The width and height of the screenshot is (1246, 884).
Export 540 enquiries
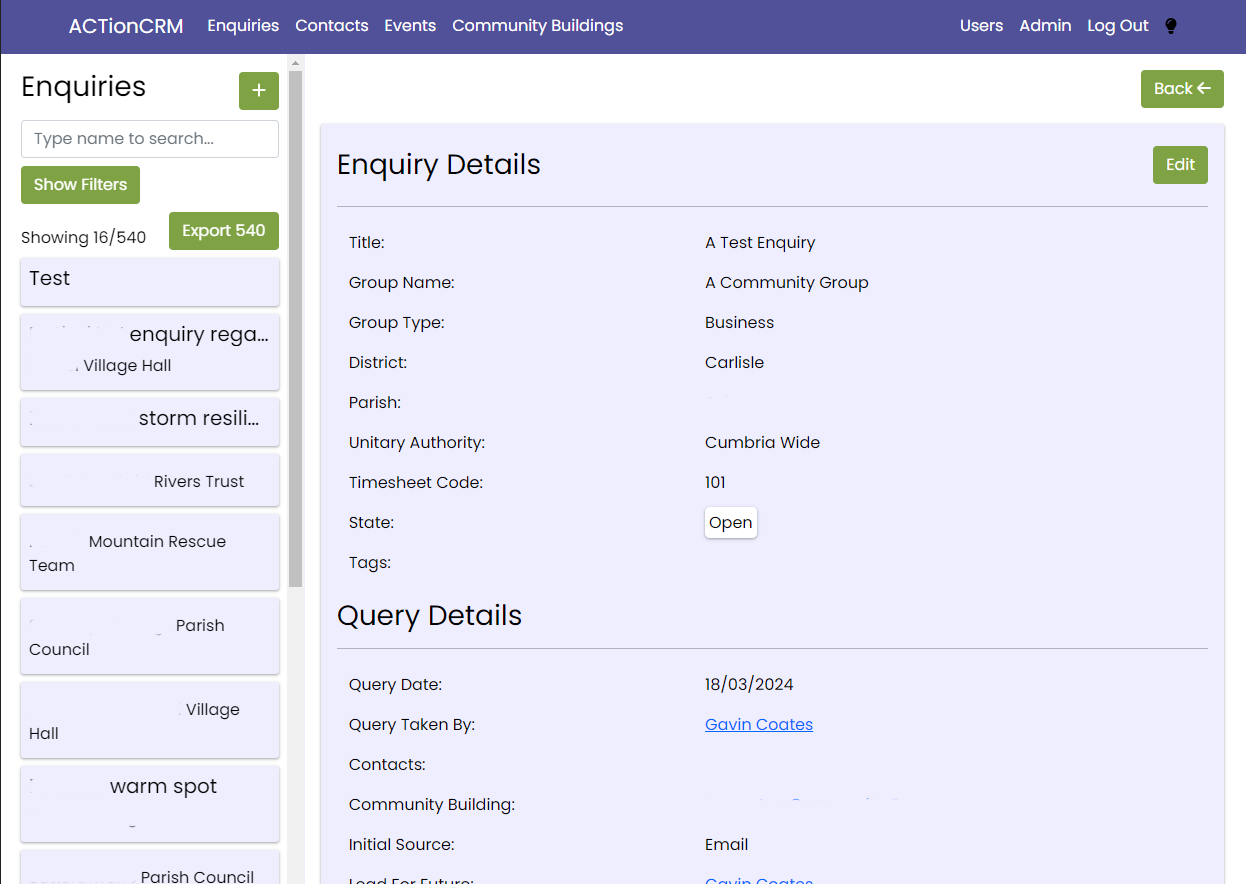coord(223,231)
